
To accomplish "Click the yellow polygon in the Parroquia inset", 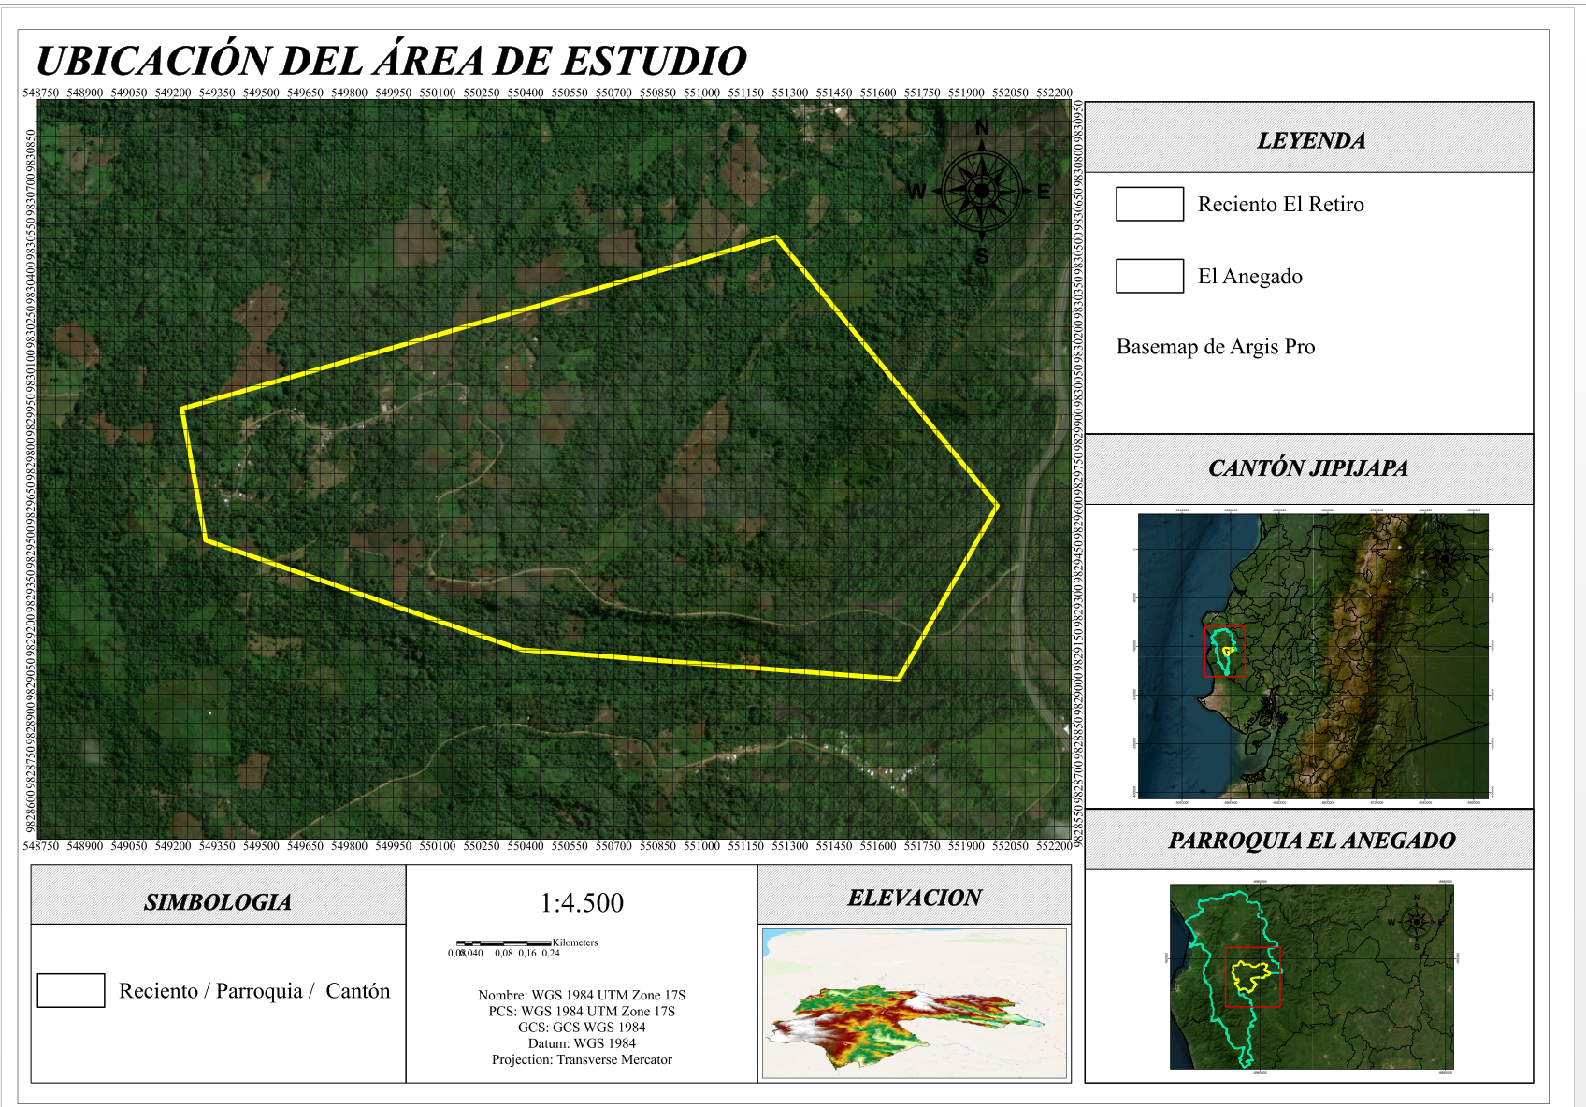I will coord(1249,975).
